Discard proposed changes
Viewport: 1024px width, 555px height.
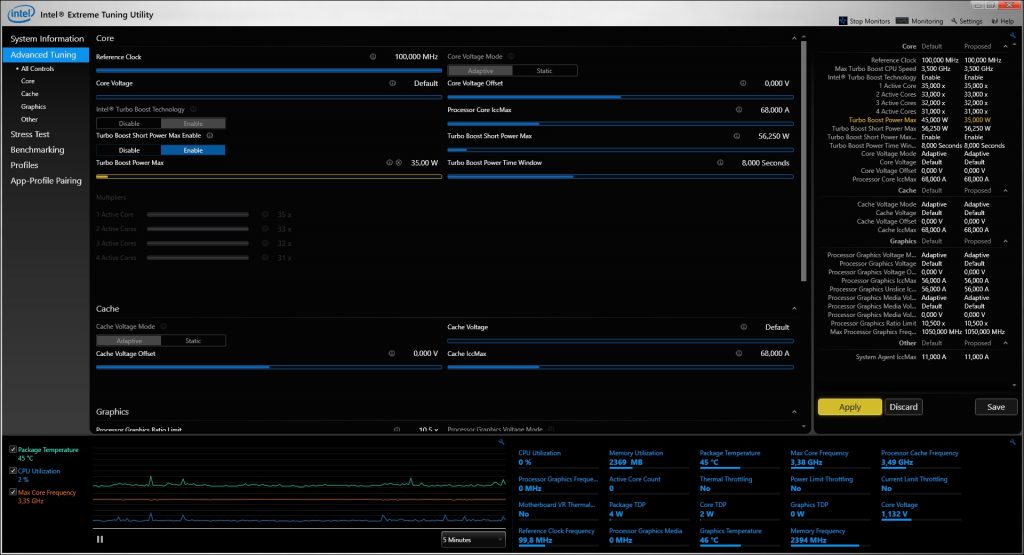click(x=903, y=407)
